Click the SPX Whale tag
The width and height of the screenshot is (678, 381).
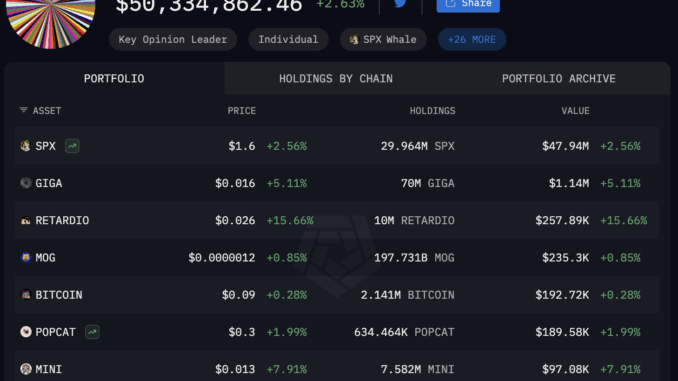[383, 39]
